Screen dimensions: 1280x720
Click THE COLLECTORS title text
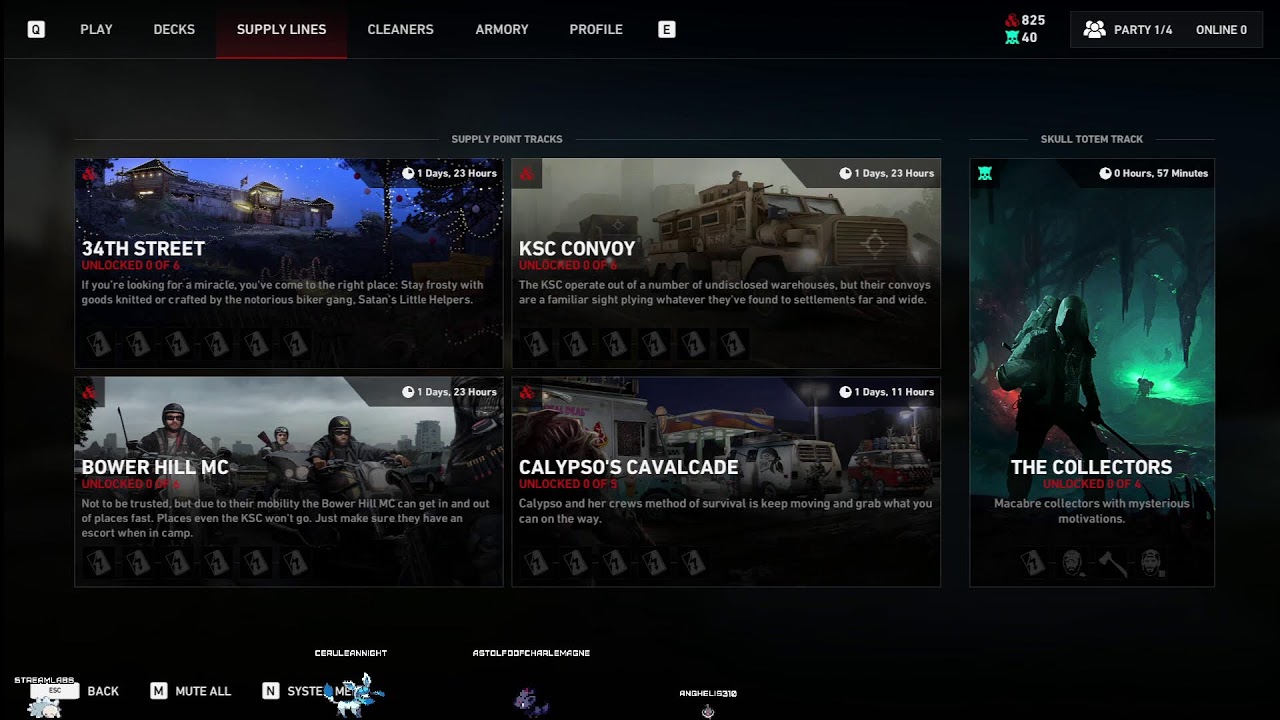(x=1092, y=467)
